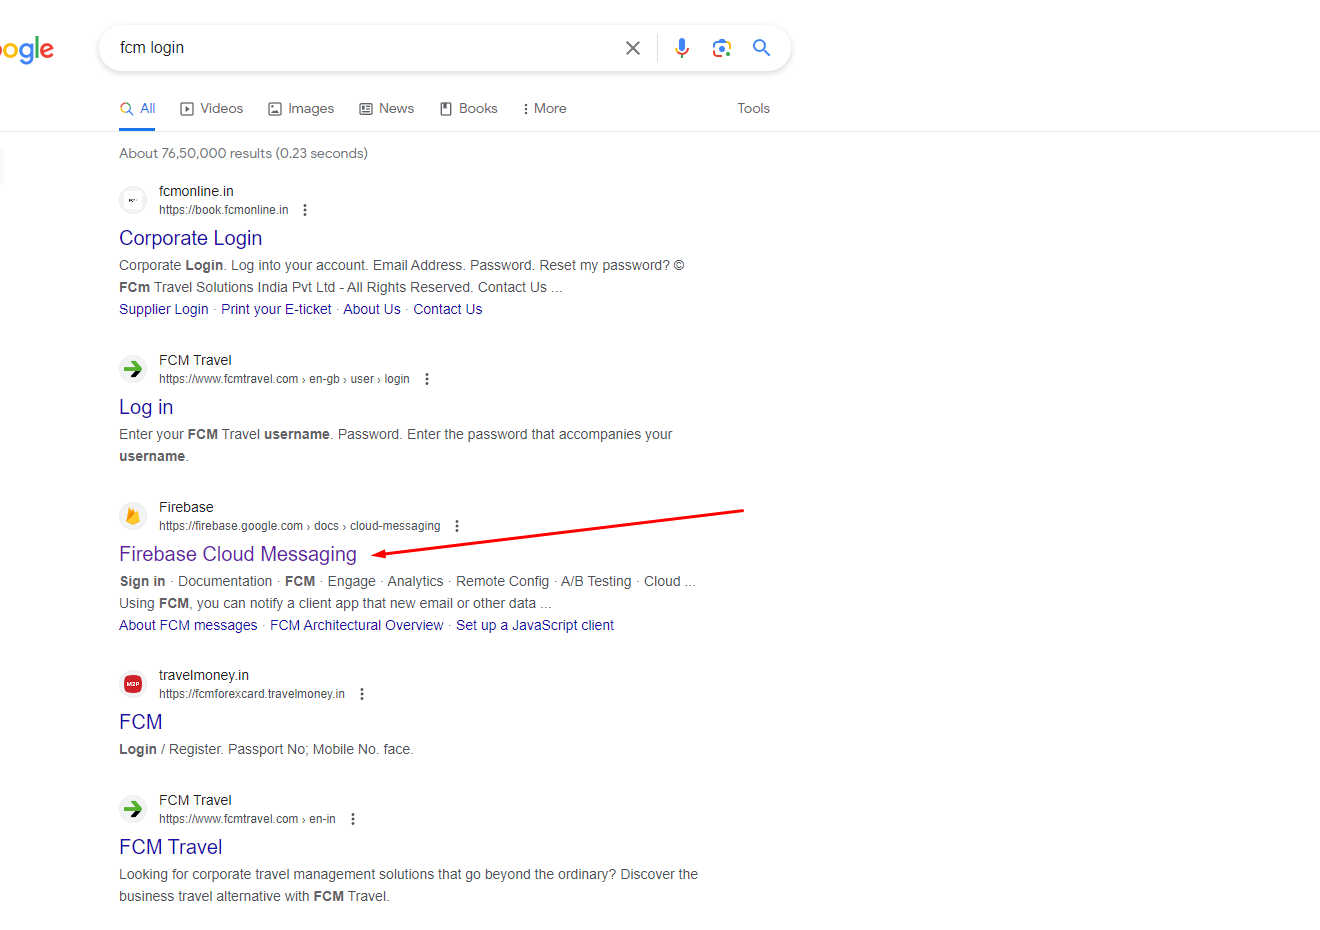This screenshot has height=930, width=1320.
Task: Submit search with magnifier icon
Action: pyautogui.click(x=762, y=48)
